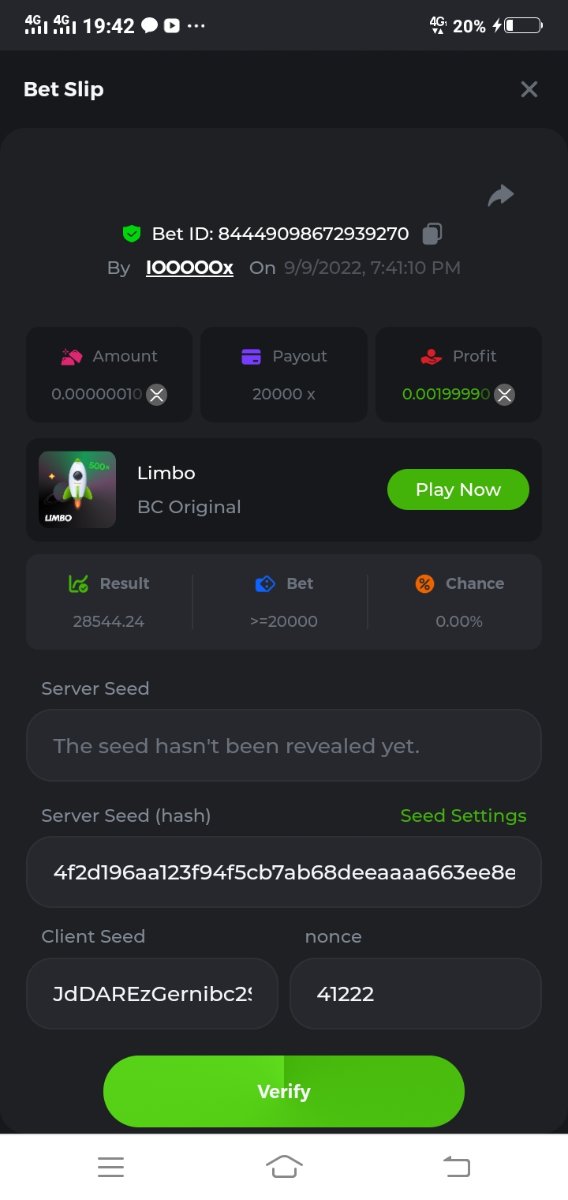Tap the orange Chance percent icon
This screenshot has width=568, height=1200.
coord(425,584)
